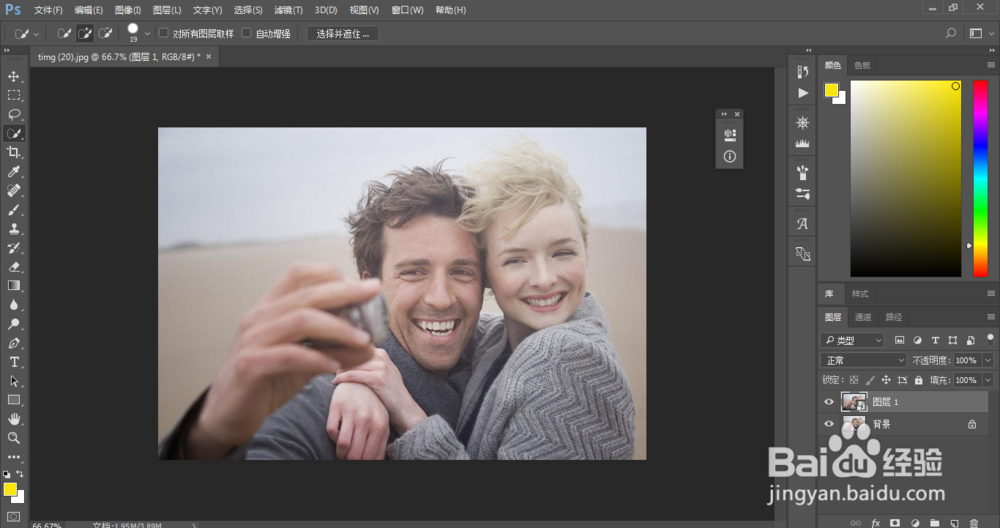Toggle lock transparent pixels

[854, 380]
